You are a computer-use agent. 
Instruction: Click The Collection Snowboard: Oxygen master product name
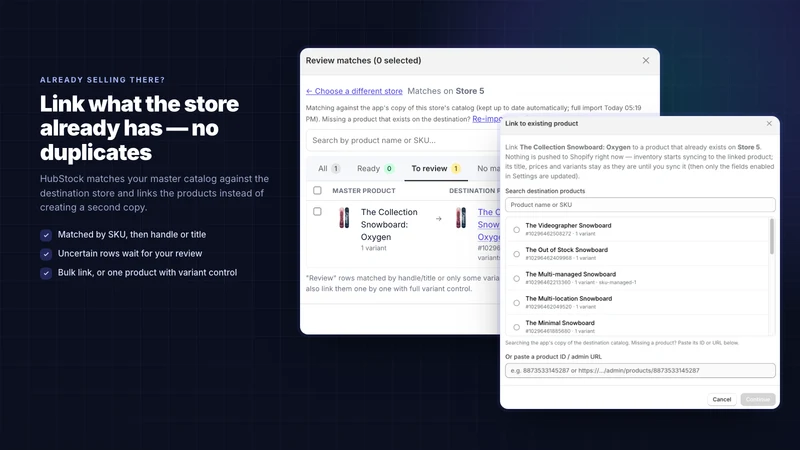click(389, 224)
